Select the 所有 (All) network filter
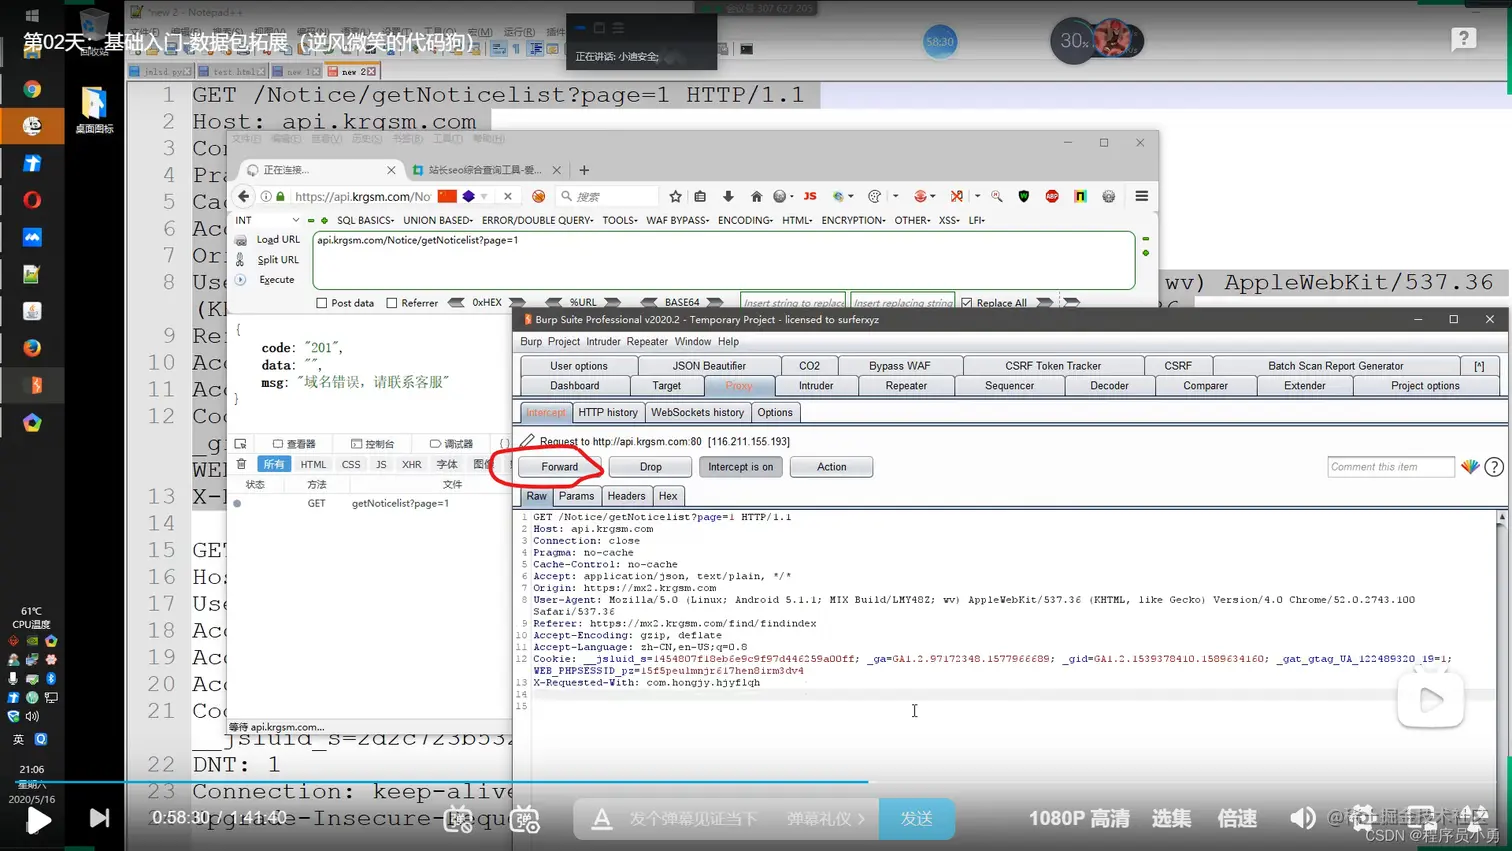The width and height of the screenshot is (1512, 851). coord(274,464)
